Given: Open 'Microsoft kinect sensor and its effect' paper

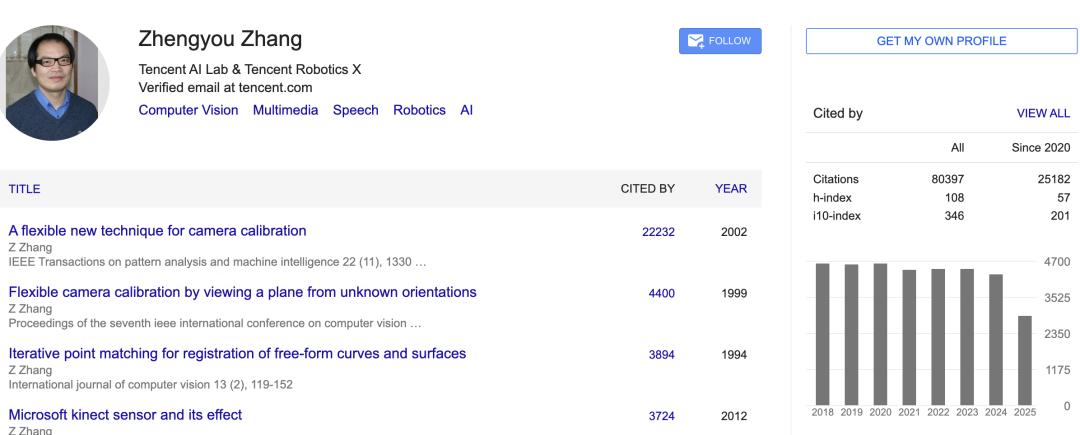Looking at the screenshot, I should click(x=125, y=414).
